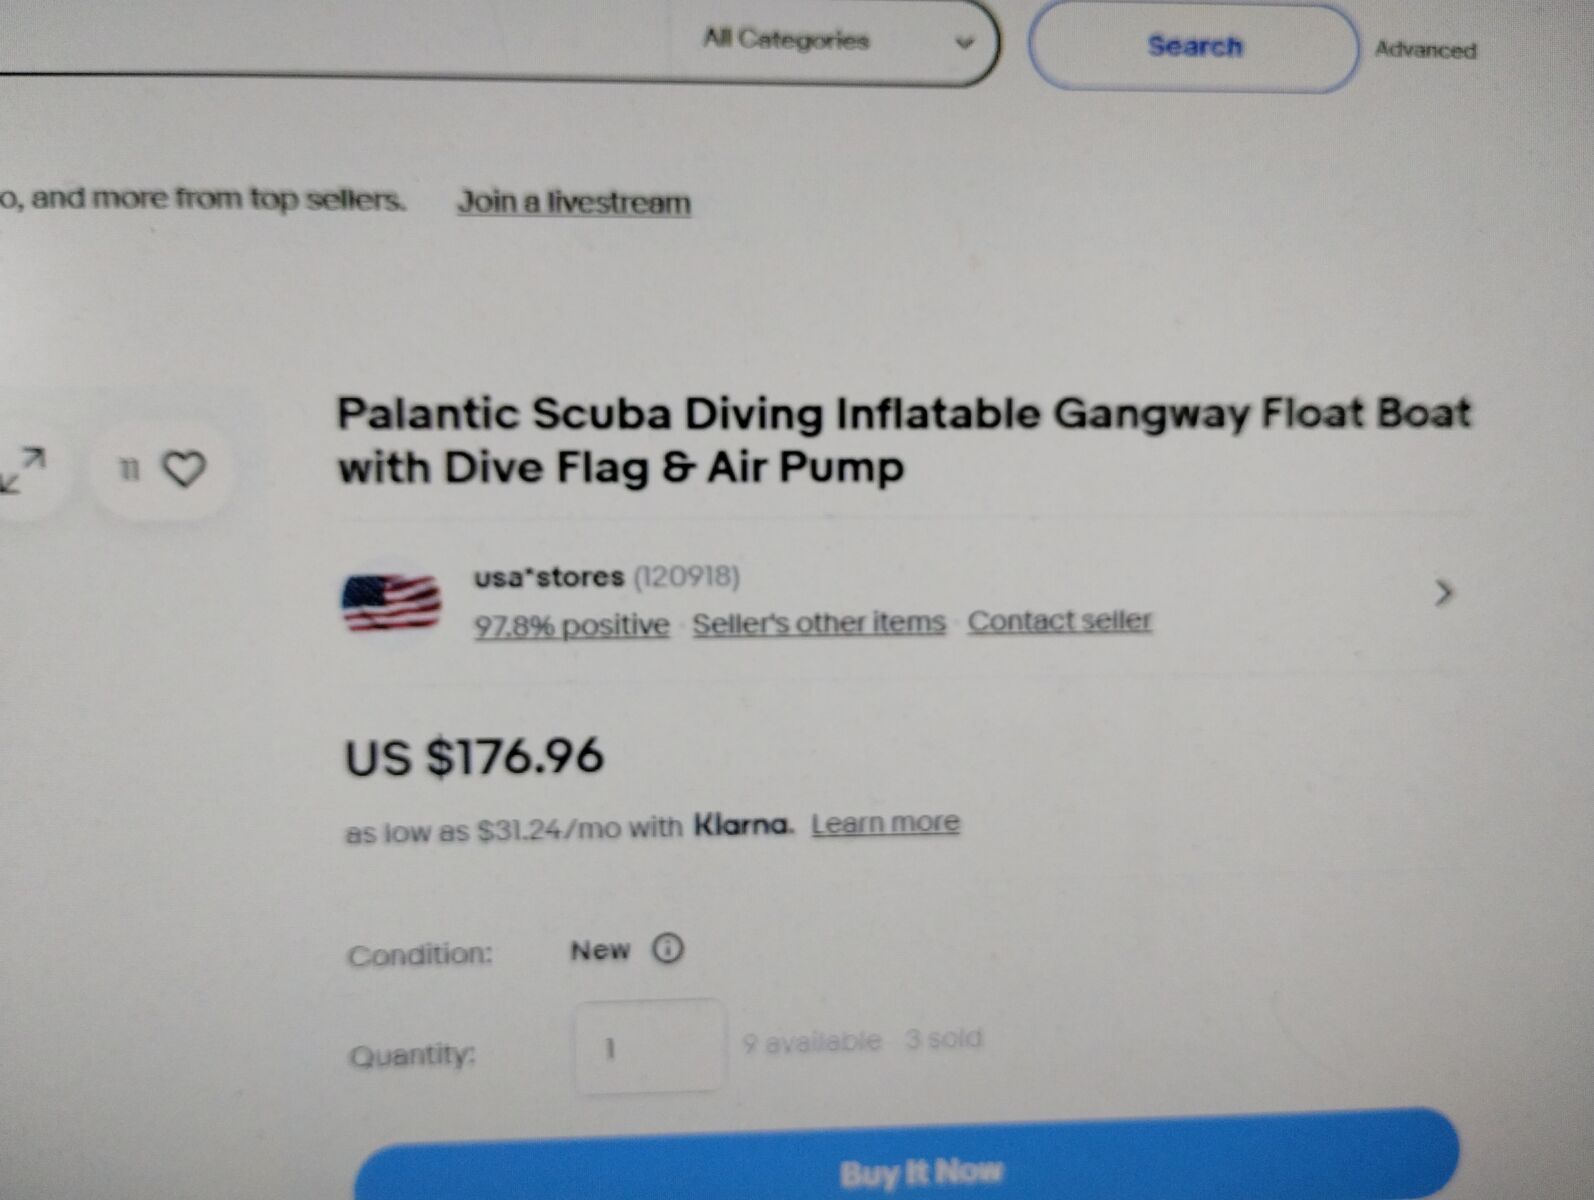View the 97.8% positive feedback link
Screen dimensions: 1594x1200
[x=571, y=625]
